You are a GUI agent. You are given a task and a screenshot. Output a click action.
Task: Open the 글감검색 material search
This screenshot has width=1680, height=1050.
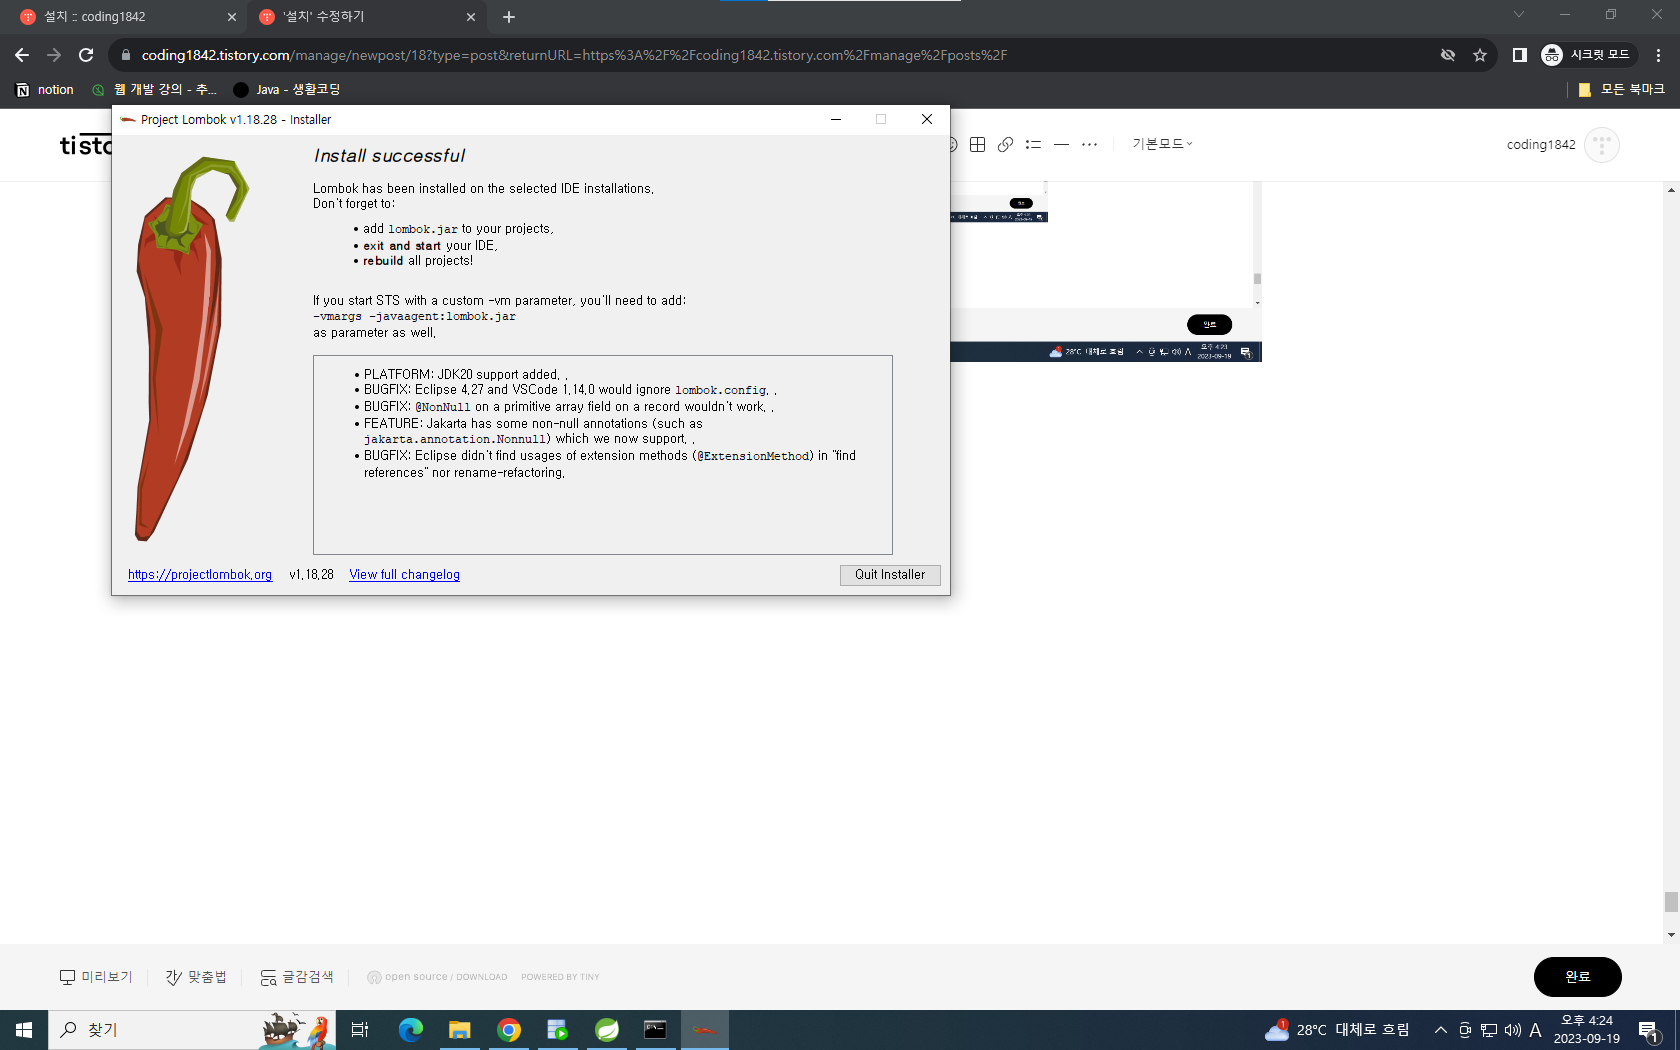pos(297,977)
